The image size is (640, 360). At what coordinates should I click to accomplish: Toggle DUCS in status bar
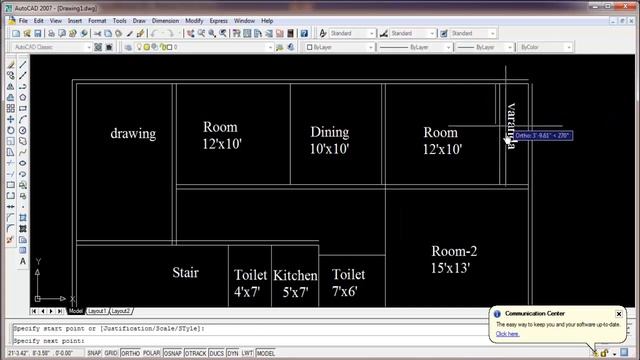tap(216, 353)
